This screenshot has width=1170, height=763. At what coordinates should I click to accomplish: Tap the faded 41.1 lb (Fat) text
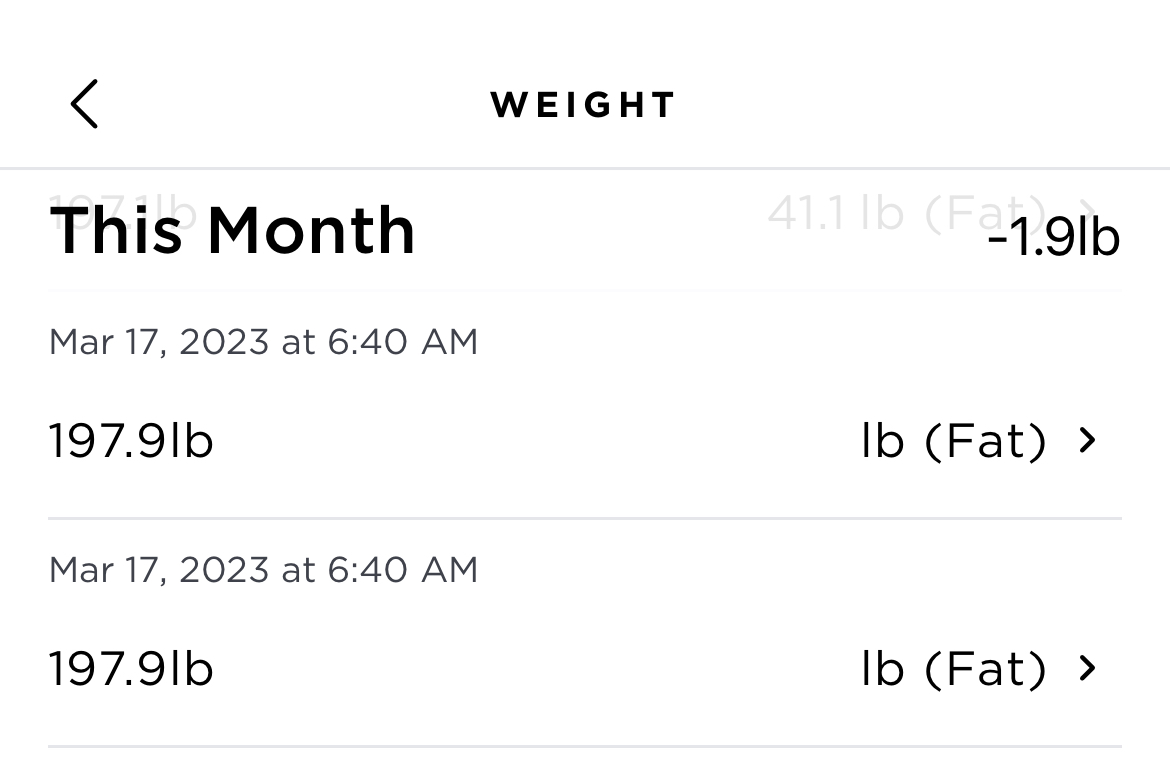[x=880, y=211]
